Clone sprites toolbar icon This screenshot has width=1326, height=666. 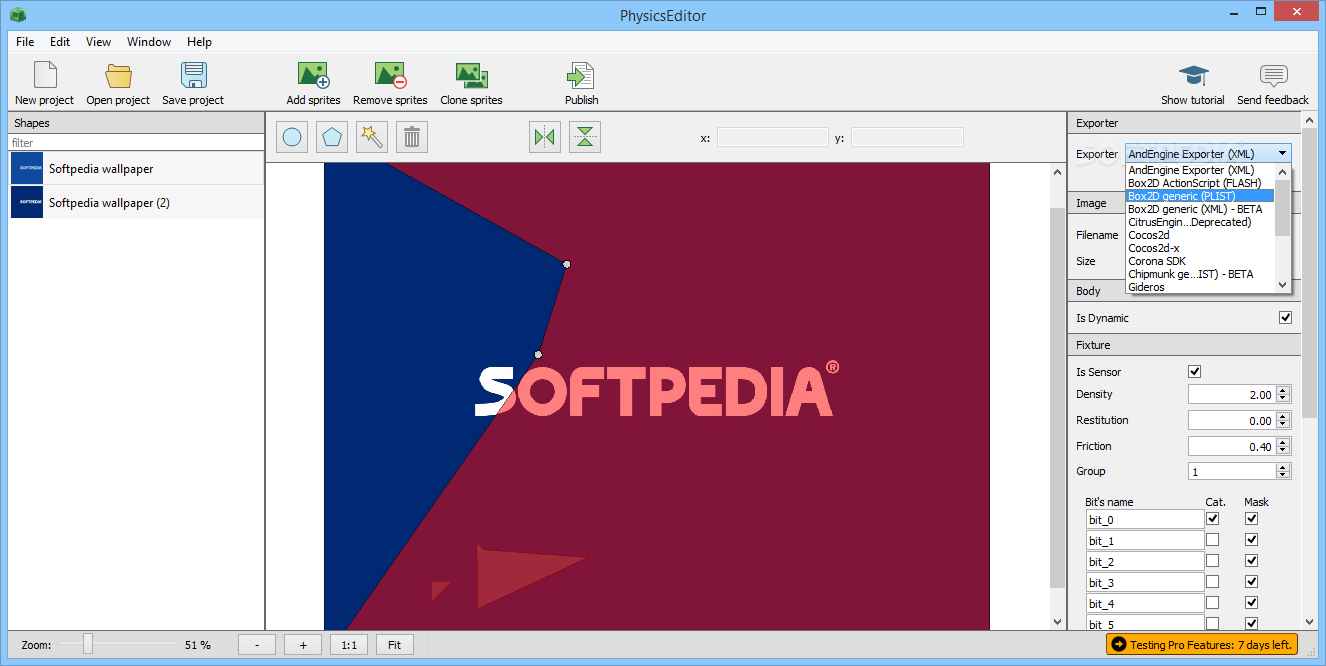(x=471, y=76)
